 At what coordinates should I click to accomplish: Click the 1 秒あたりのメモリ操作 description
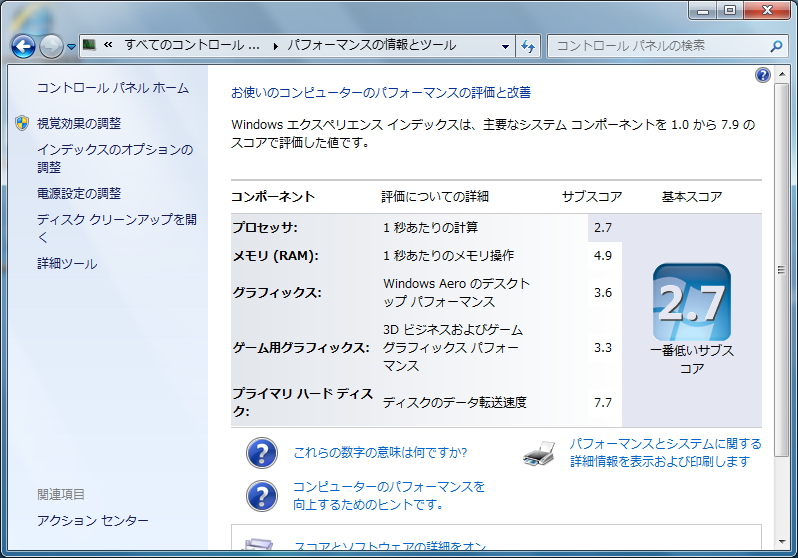[448, 256]
